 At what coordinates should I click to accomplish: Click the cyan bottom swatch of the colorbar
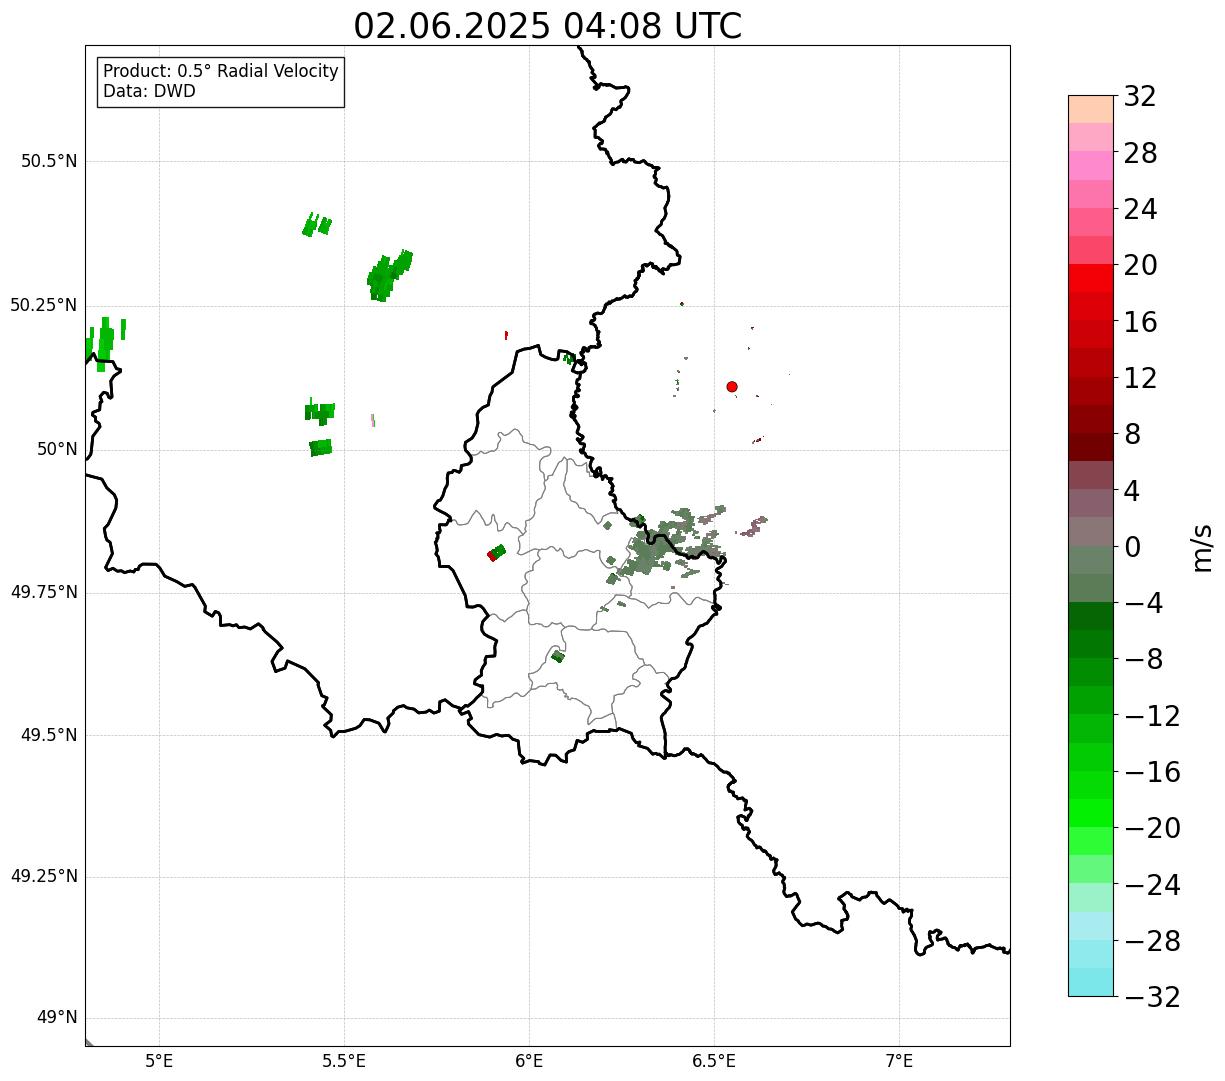tap(1091, 982)
